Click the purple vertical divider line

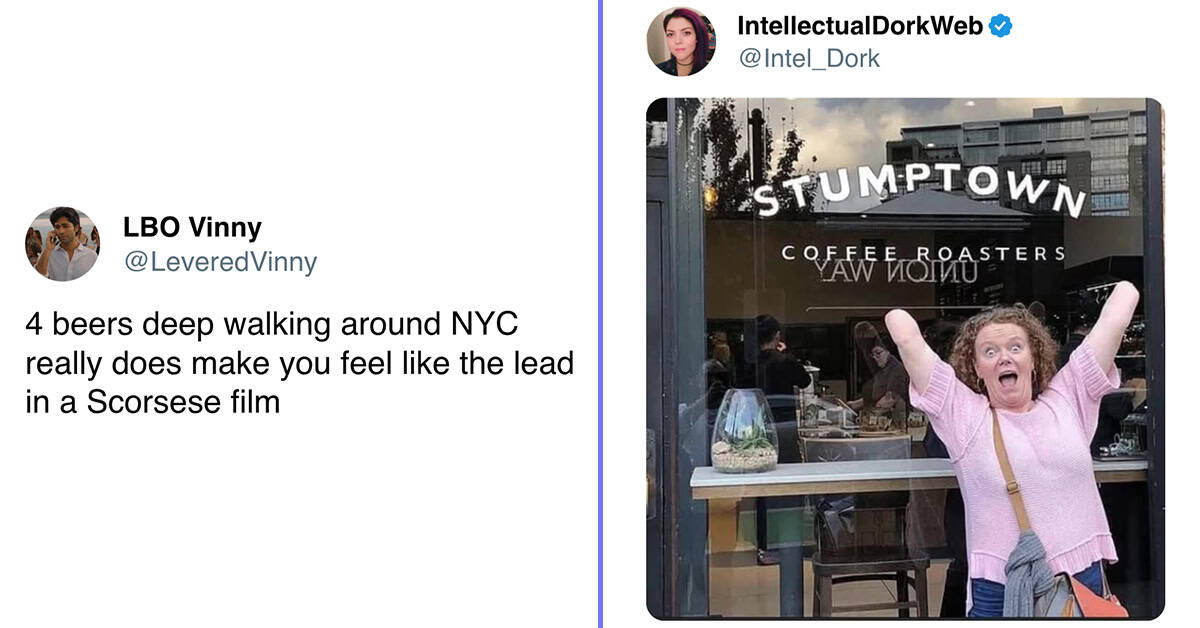pyautogui.click(x=600, y=314)
